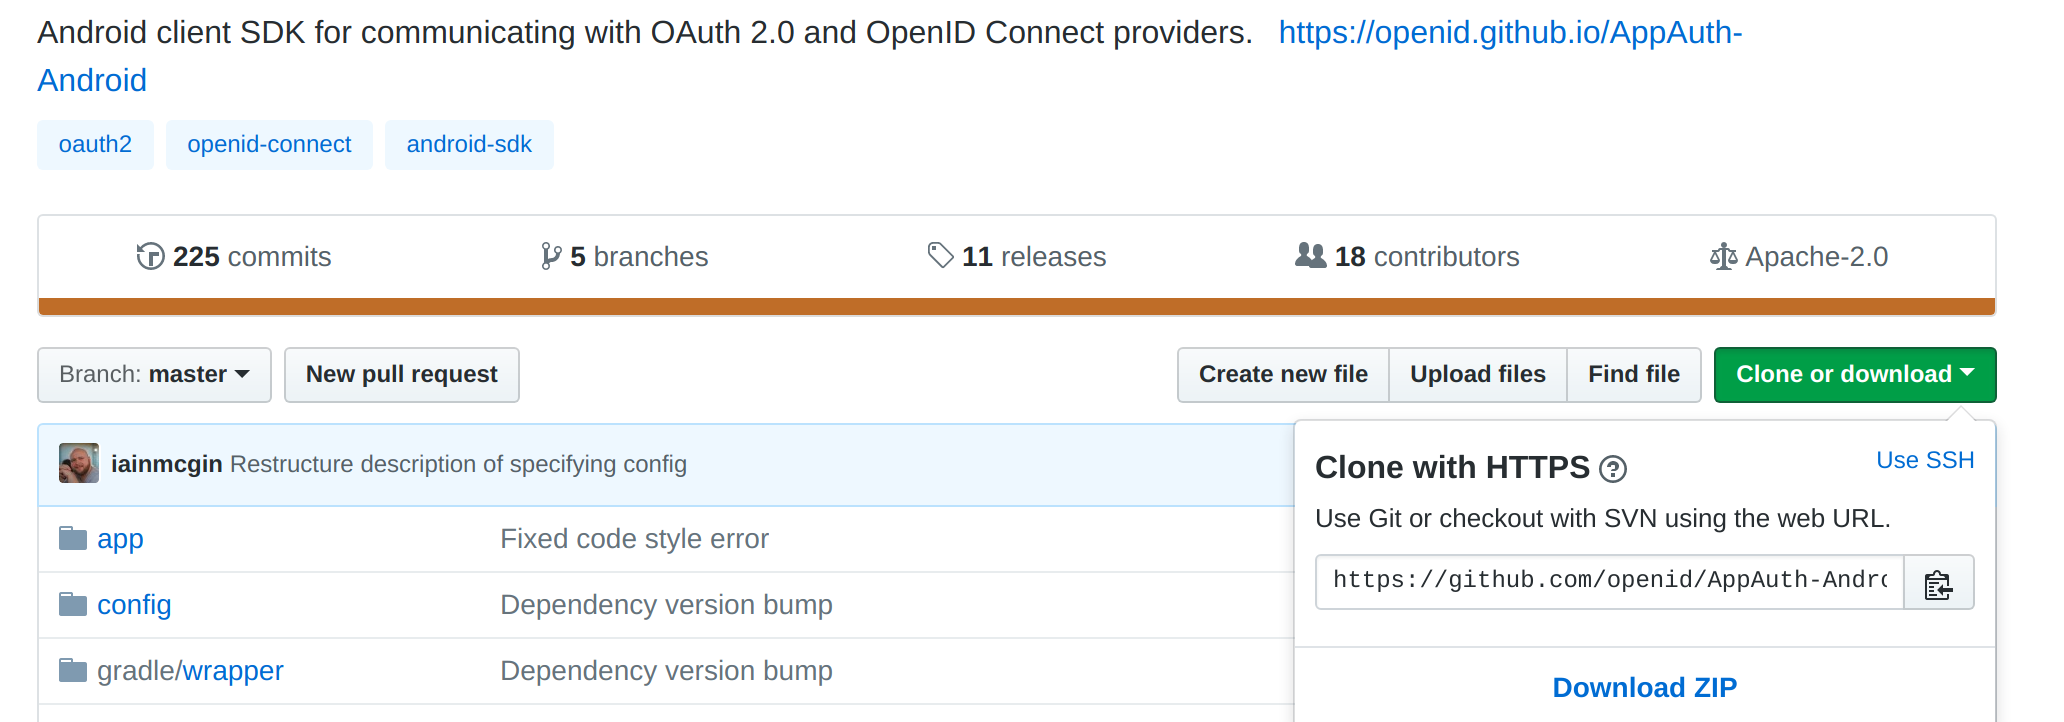
Task: Click the HTTPS help question mark icon
Action: pos(1612,469)
